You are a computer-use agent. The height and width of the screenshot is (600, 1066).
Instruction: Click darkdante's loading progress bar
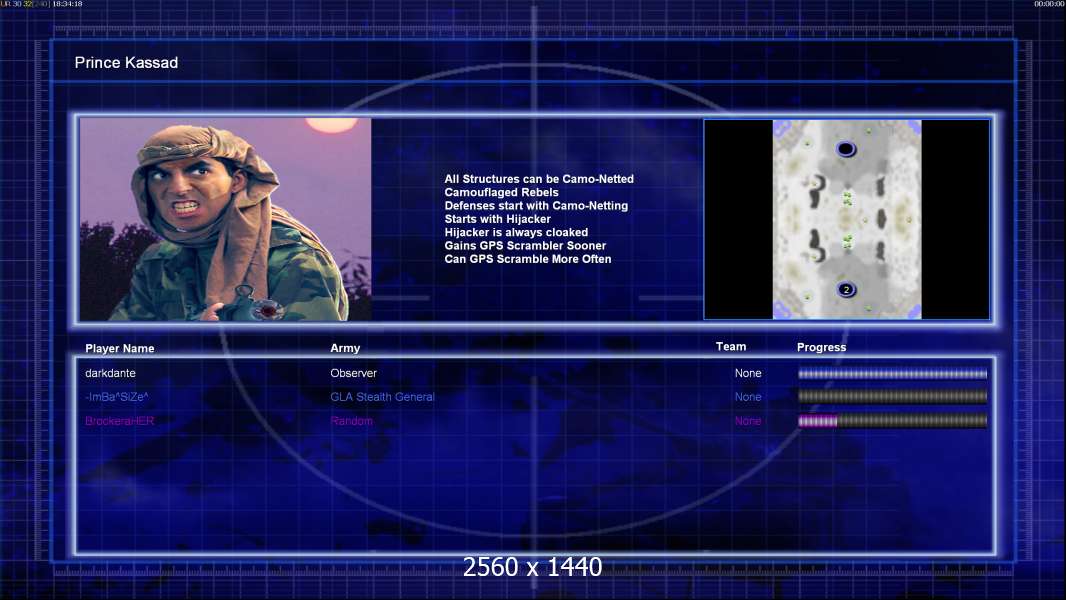tap(893, 373)
